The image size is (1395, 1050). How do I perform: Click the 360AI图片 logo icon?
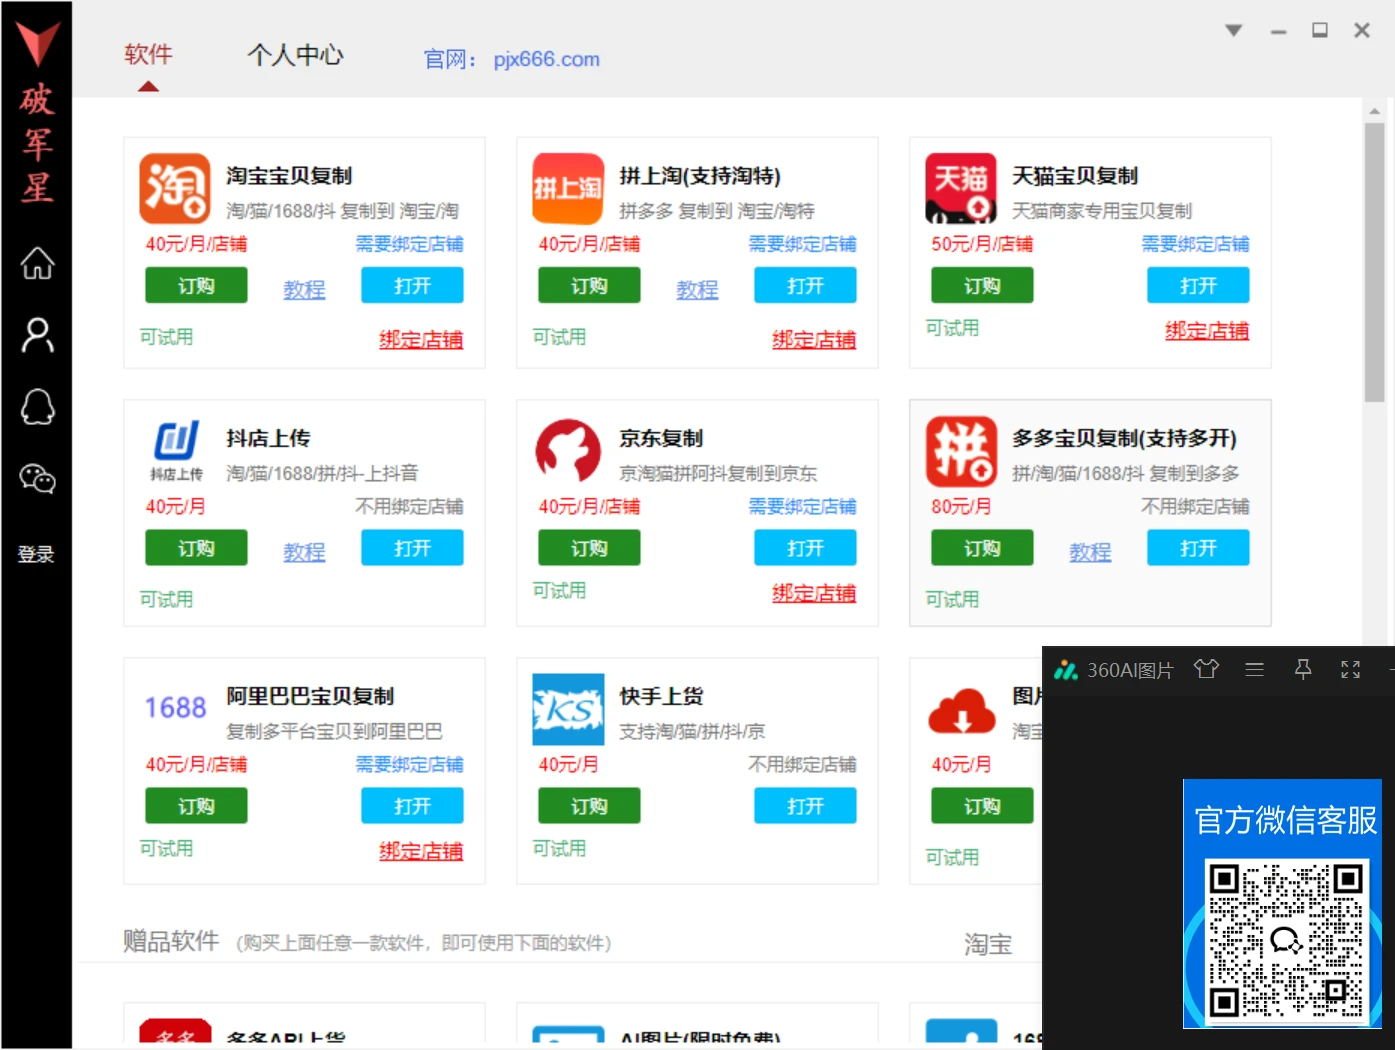click(x=1066, y=670)
